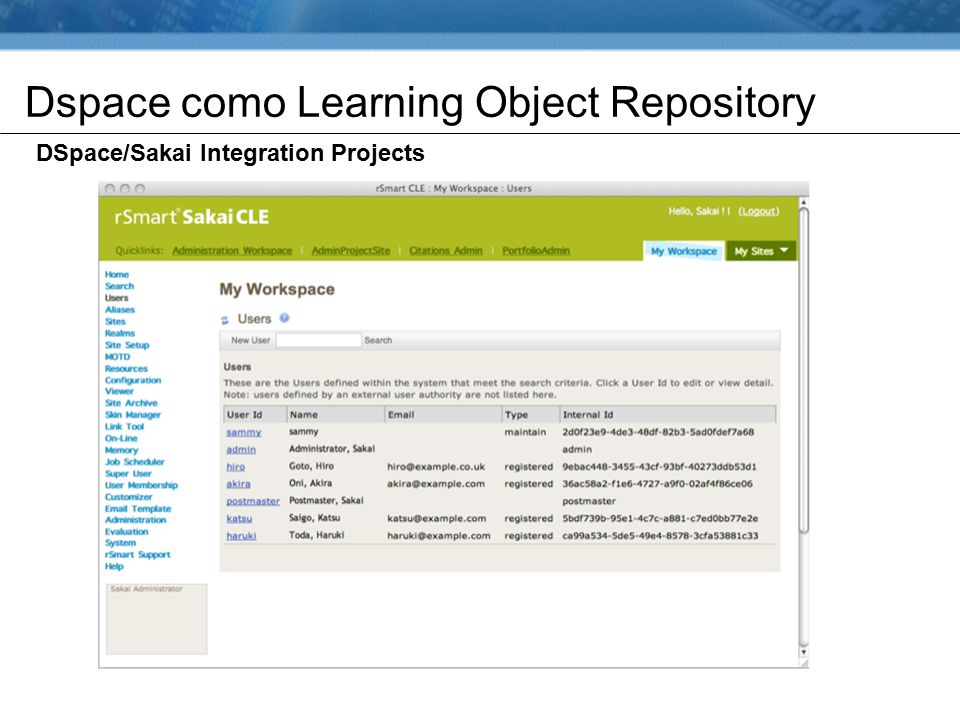Open rSmart Support in the left menu
This screenshot has width=960, height=720.
[x=138, y=554]
